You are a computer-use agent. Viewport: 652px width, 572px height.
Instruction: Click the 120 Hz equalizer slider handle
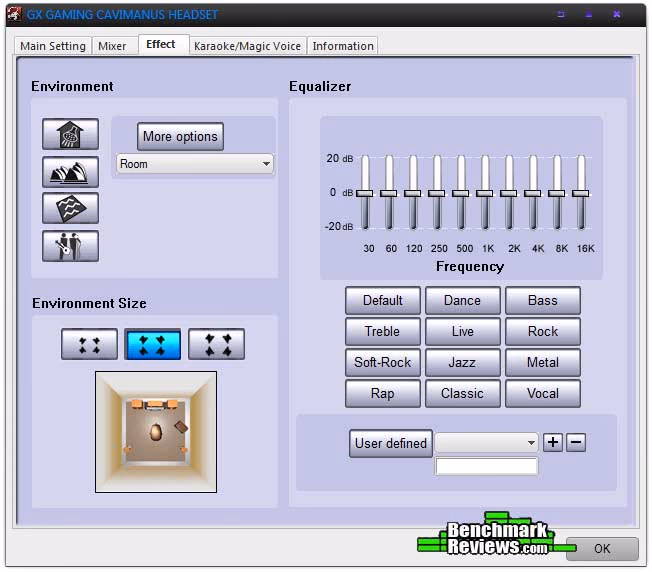pos(412,194)
